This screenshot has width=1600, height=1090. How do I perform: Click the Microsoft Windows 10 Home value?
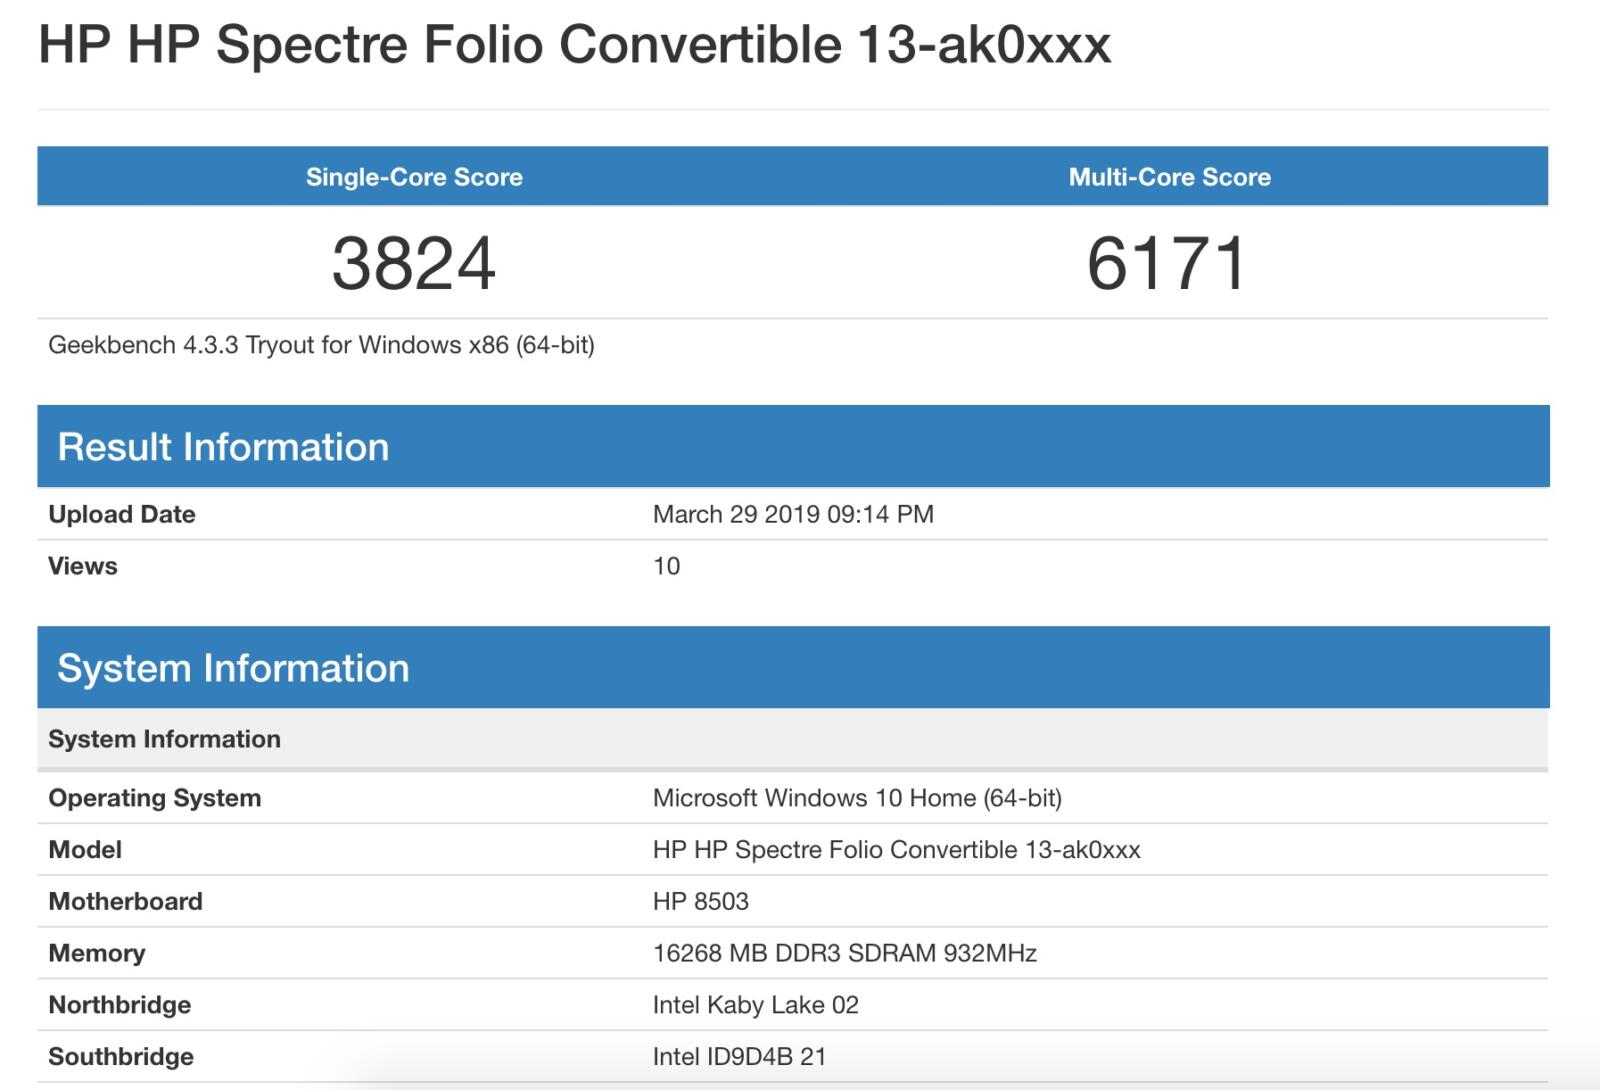pyautogui.click(x=857, y=798)
